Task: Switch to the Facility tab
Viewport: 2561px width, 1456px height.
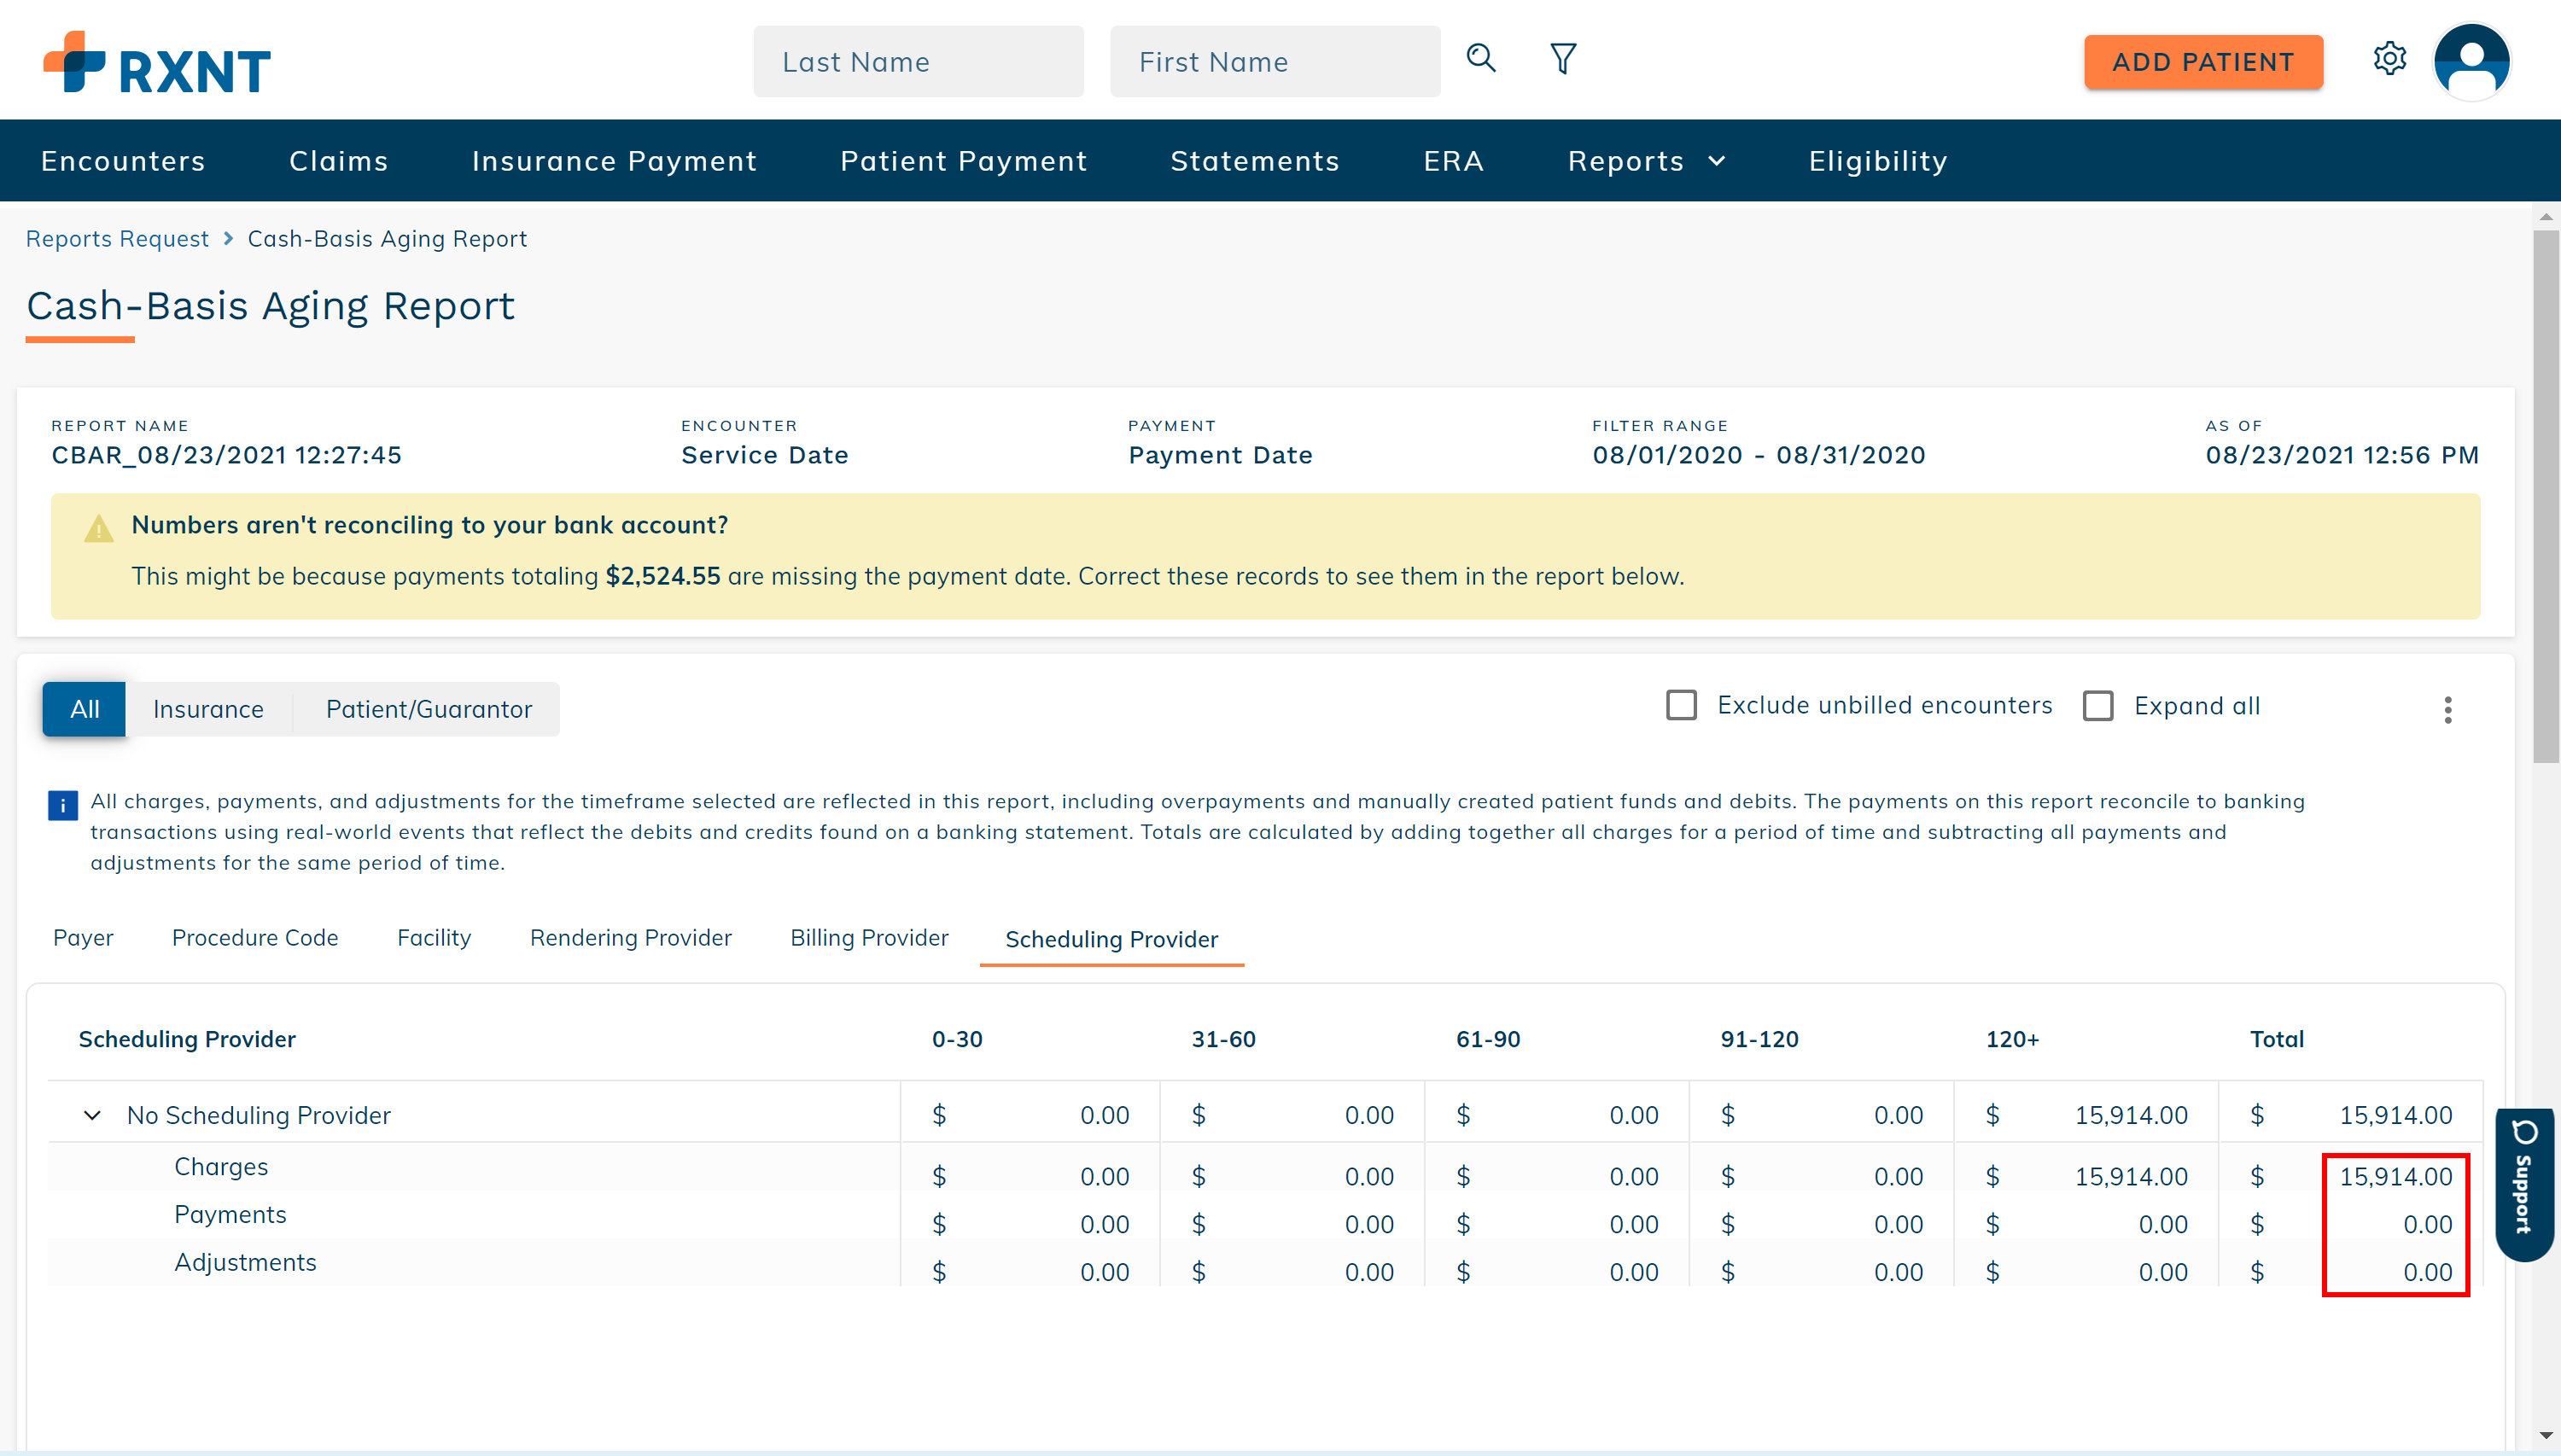Action: point(434,938)
